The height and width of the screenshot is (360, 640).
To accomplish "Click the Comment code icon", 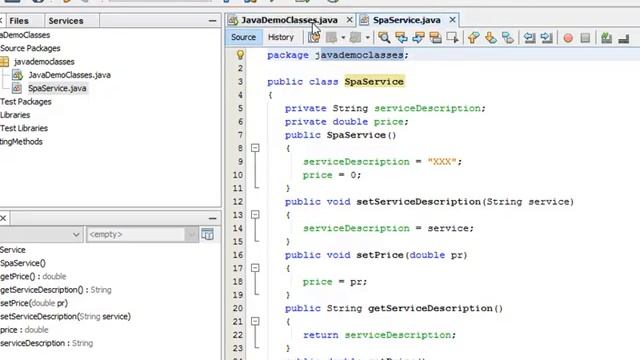I will pos(607,38).
